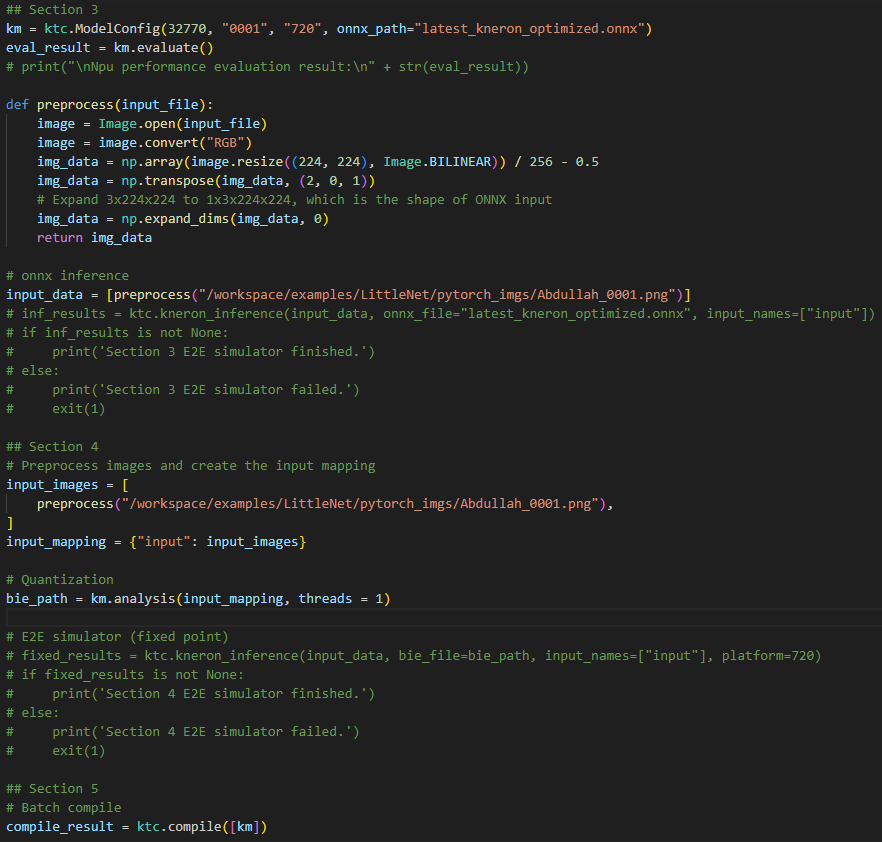882x842 pixels.
Task: Click the 'latest_kneron_optimized.onnx' string in ModelConfig
Action: (x=530, y=29)
